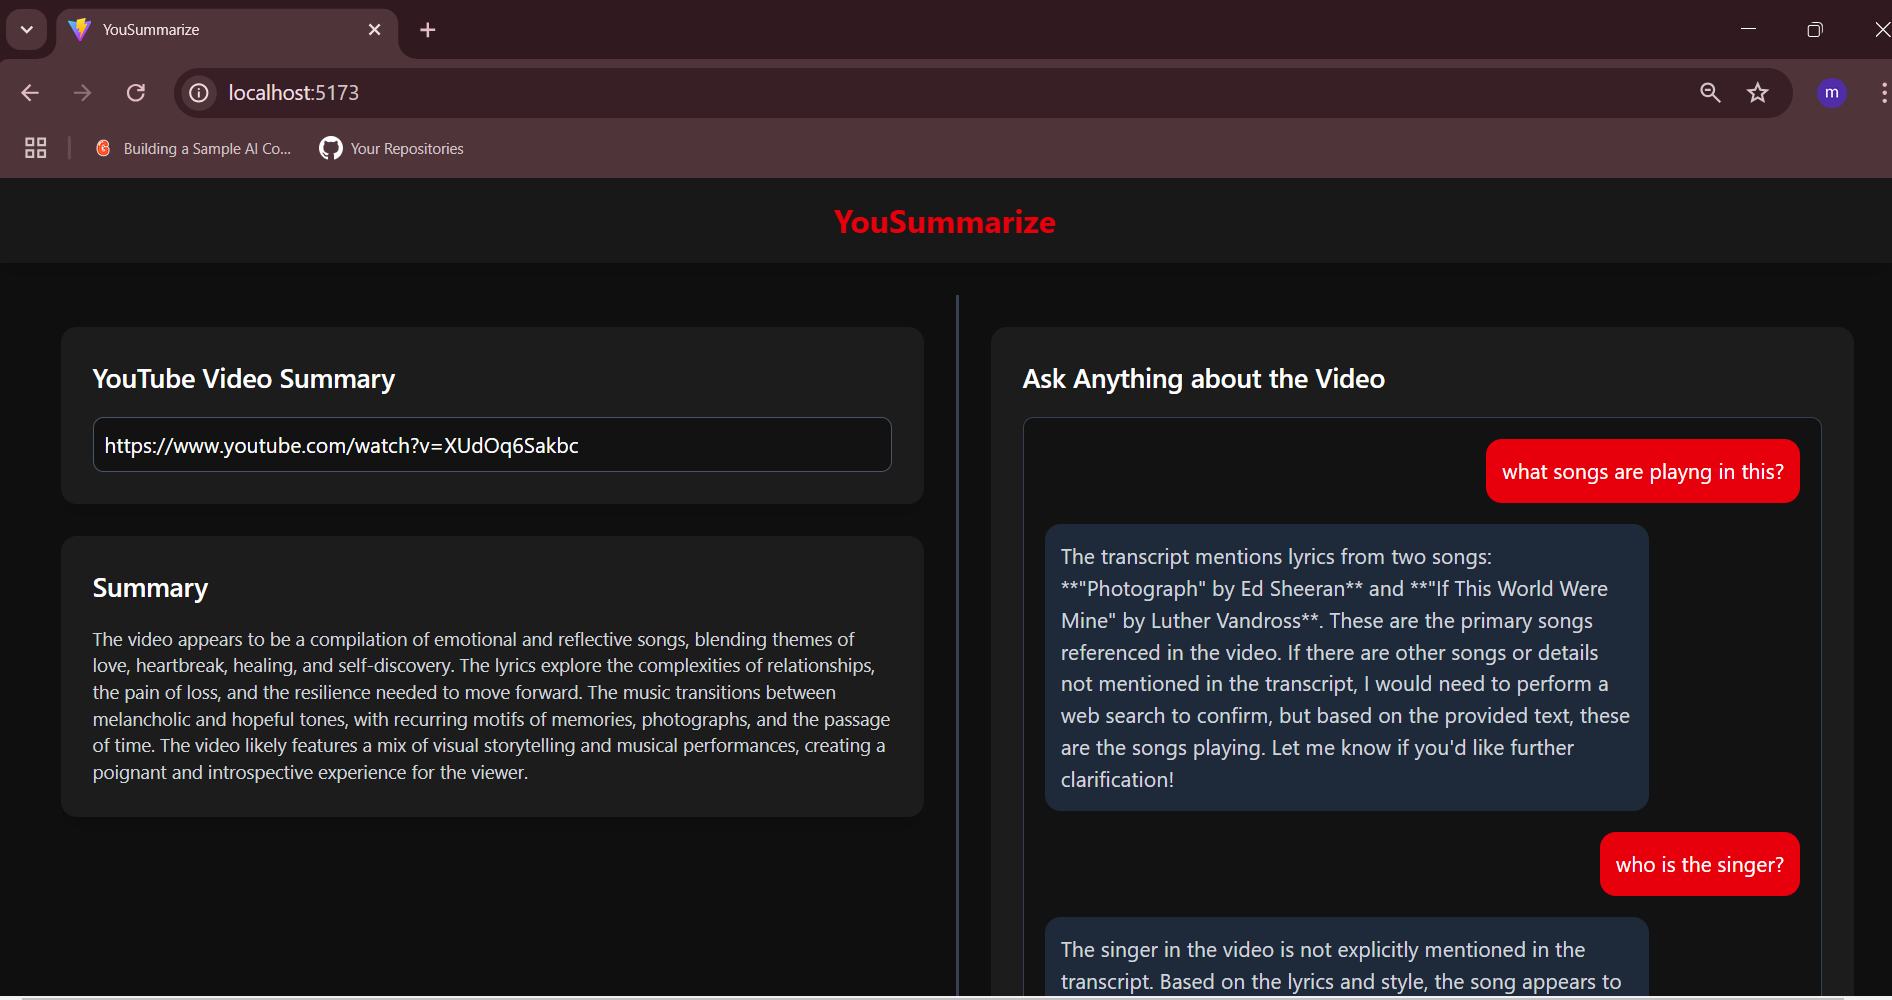Click the "what songs are playng" message bubble
1892x1000 pixels.
tap(1642, 472)
